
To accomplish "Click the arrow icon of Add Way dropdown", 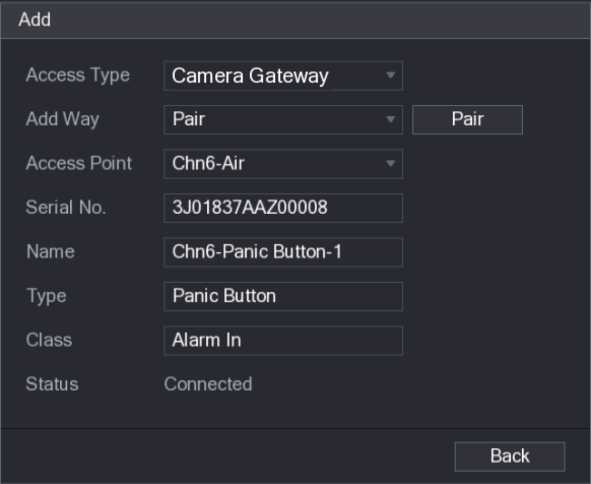I will pos(390,119).
